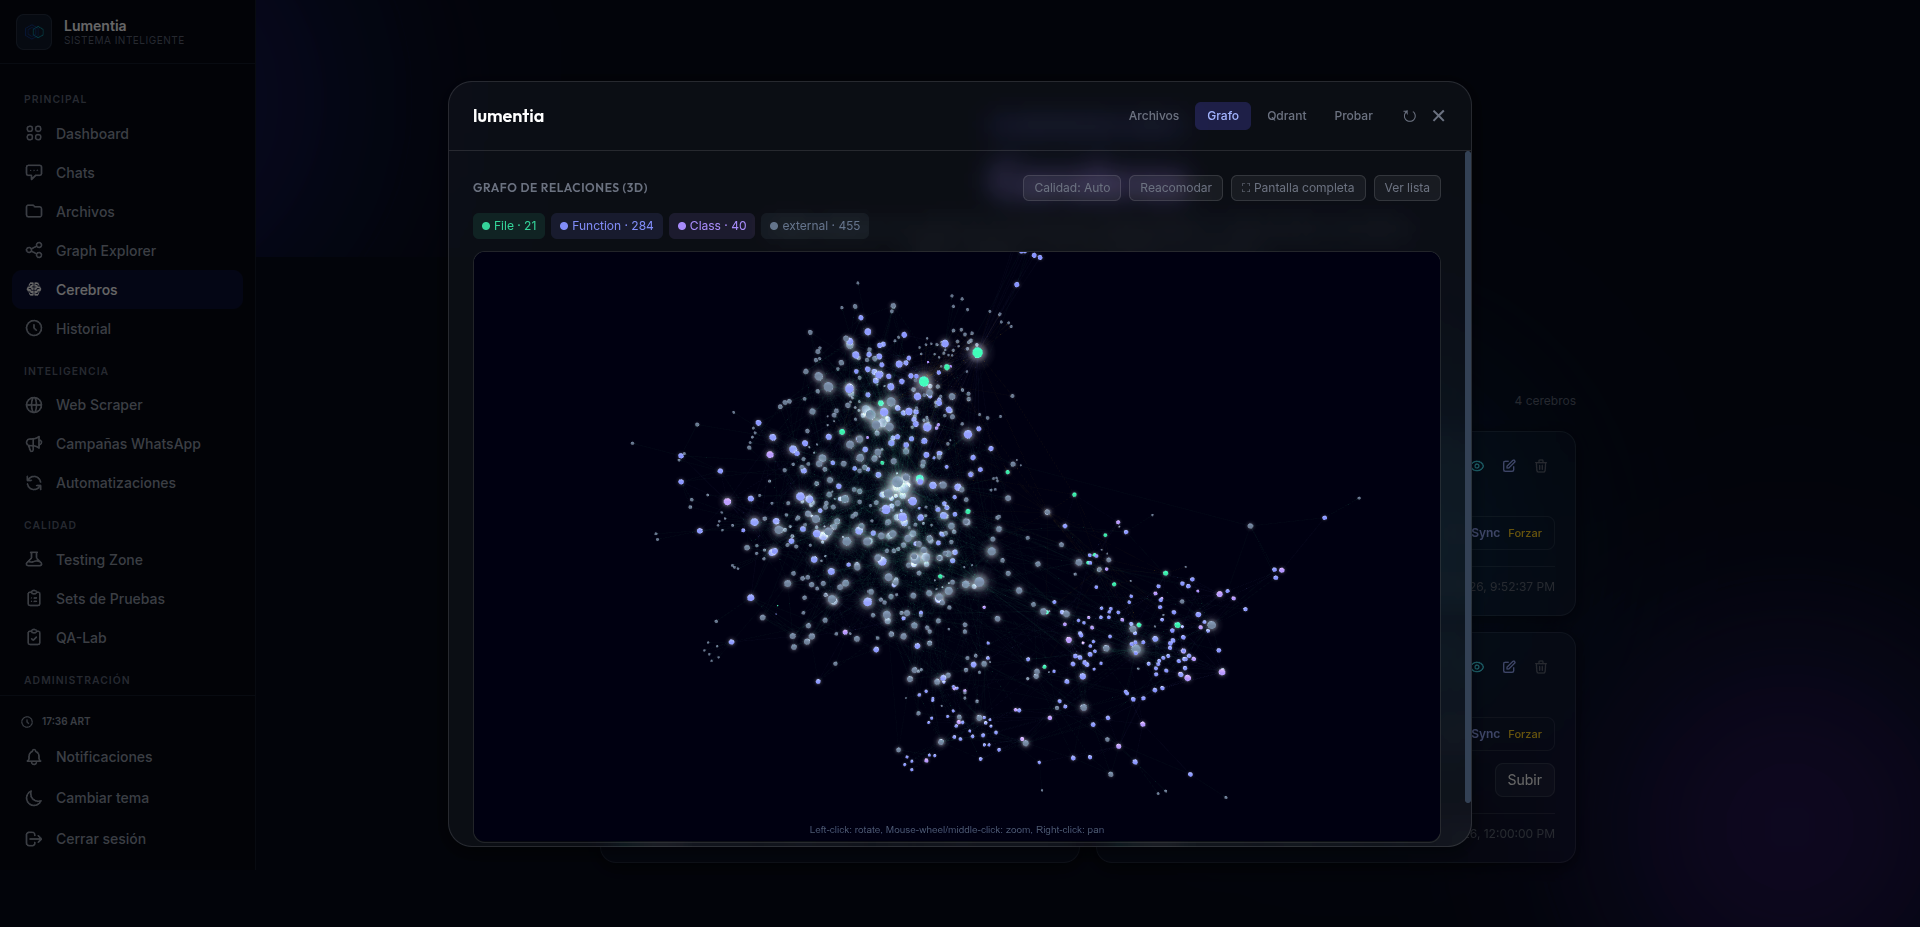Click the Historial clock icon
The image size is (1920, 927).
click(x=34, y=329)
